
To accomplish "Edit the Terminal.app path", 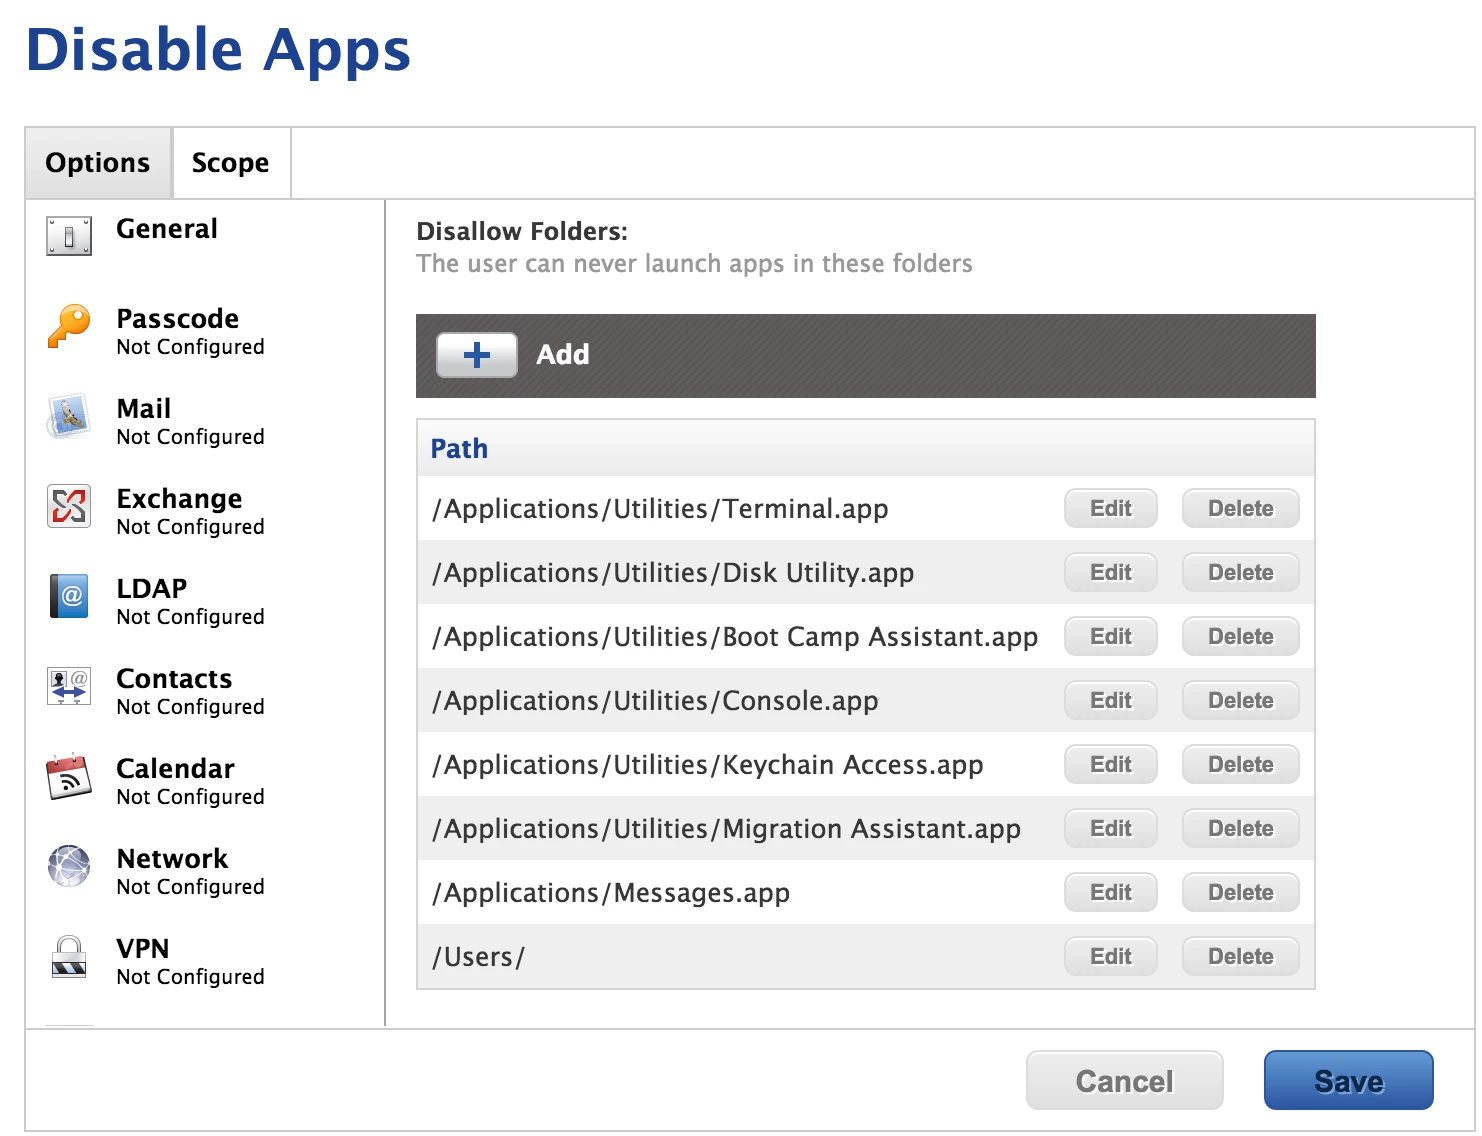I will 1111,508.
